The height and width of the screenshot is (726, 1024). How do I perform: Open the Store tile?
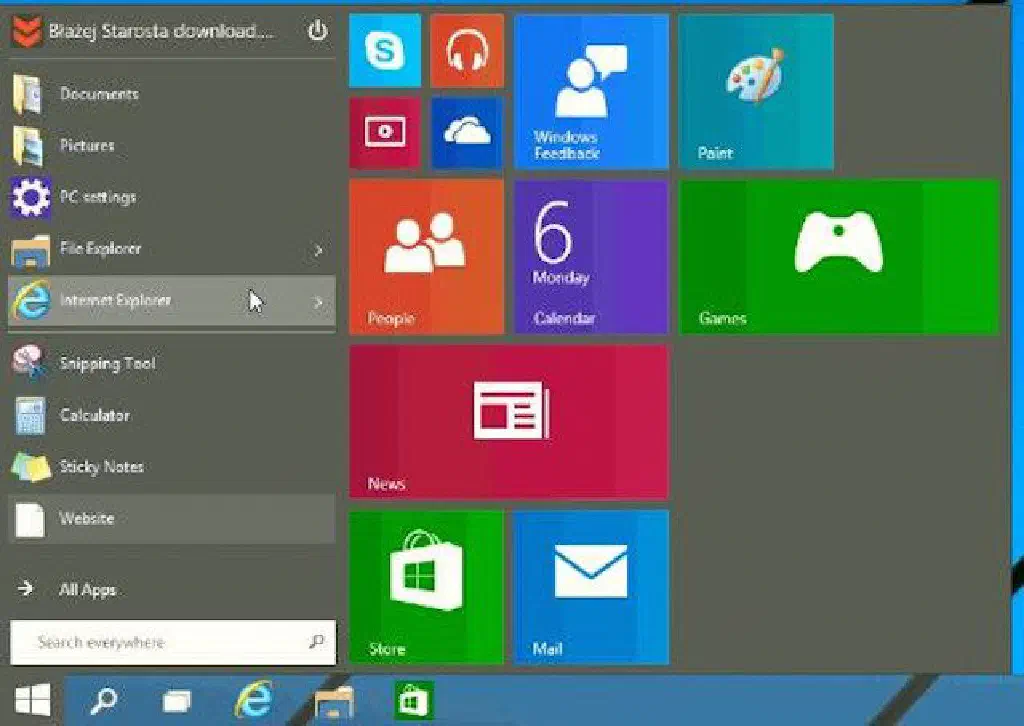425,586
